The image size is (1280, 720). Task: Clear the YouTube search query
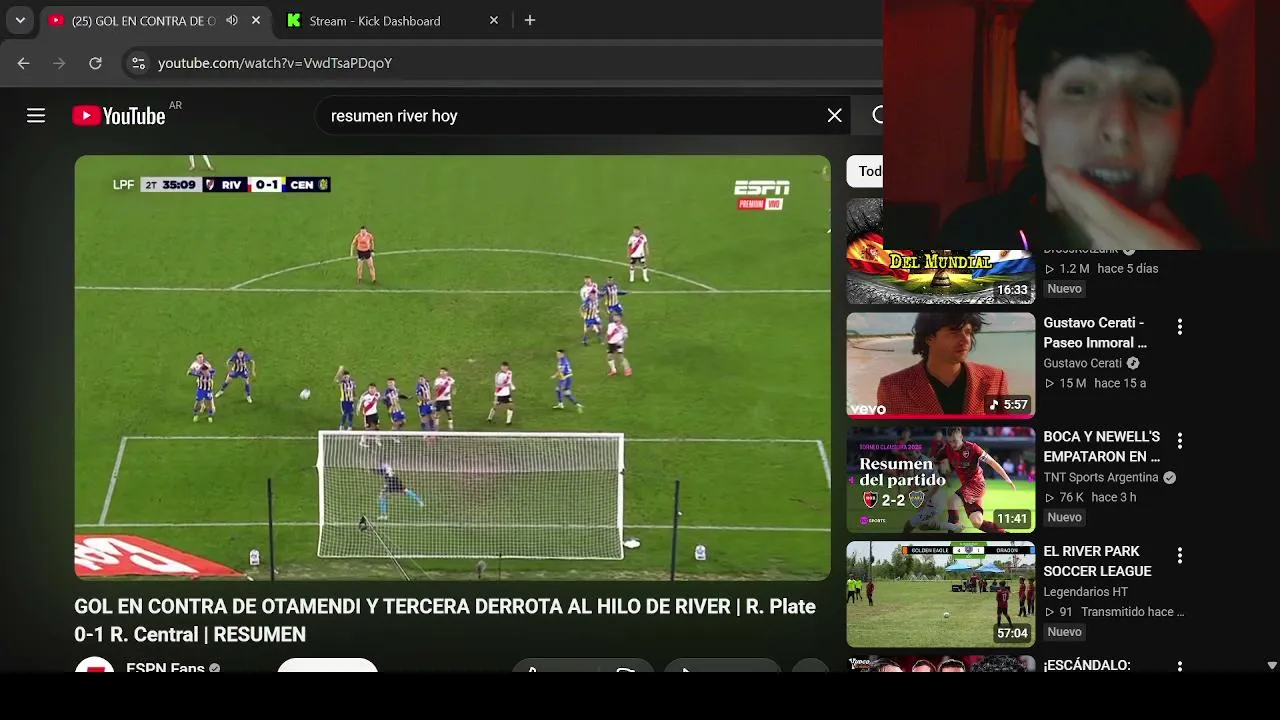(x=835, y=116)
